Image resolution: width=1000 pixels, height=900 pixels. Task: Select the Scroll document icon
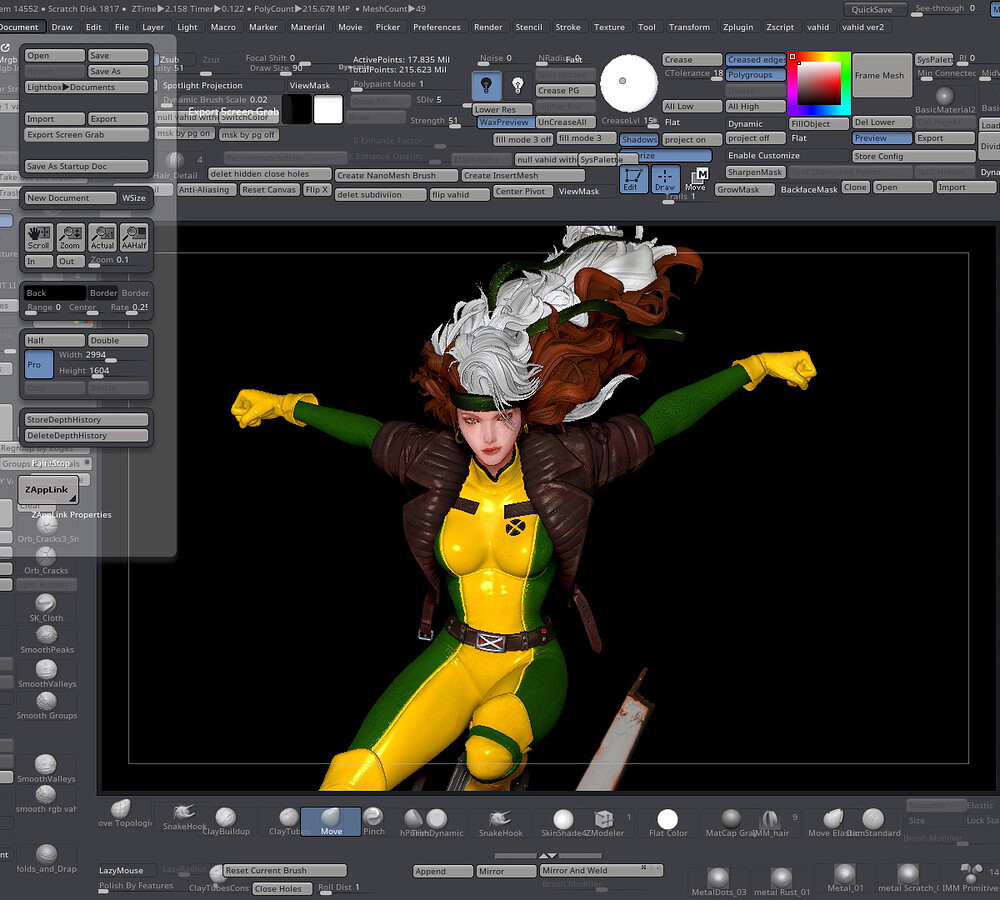(38, 237)
